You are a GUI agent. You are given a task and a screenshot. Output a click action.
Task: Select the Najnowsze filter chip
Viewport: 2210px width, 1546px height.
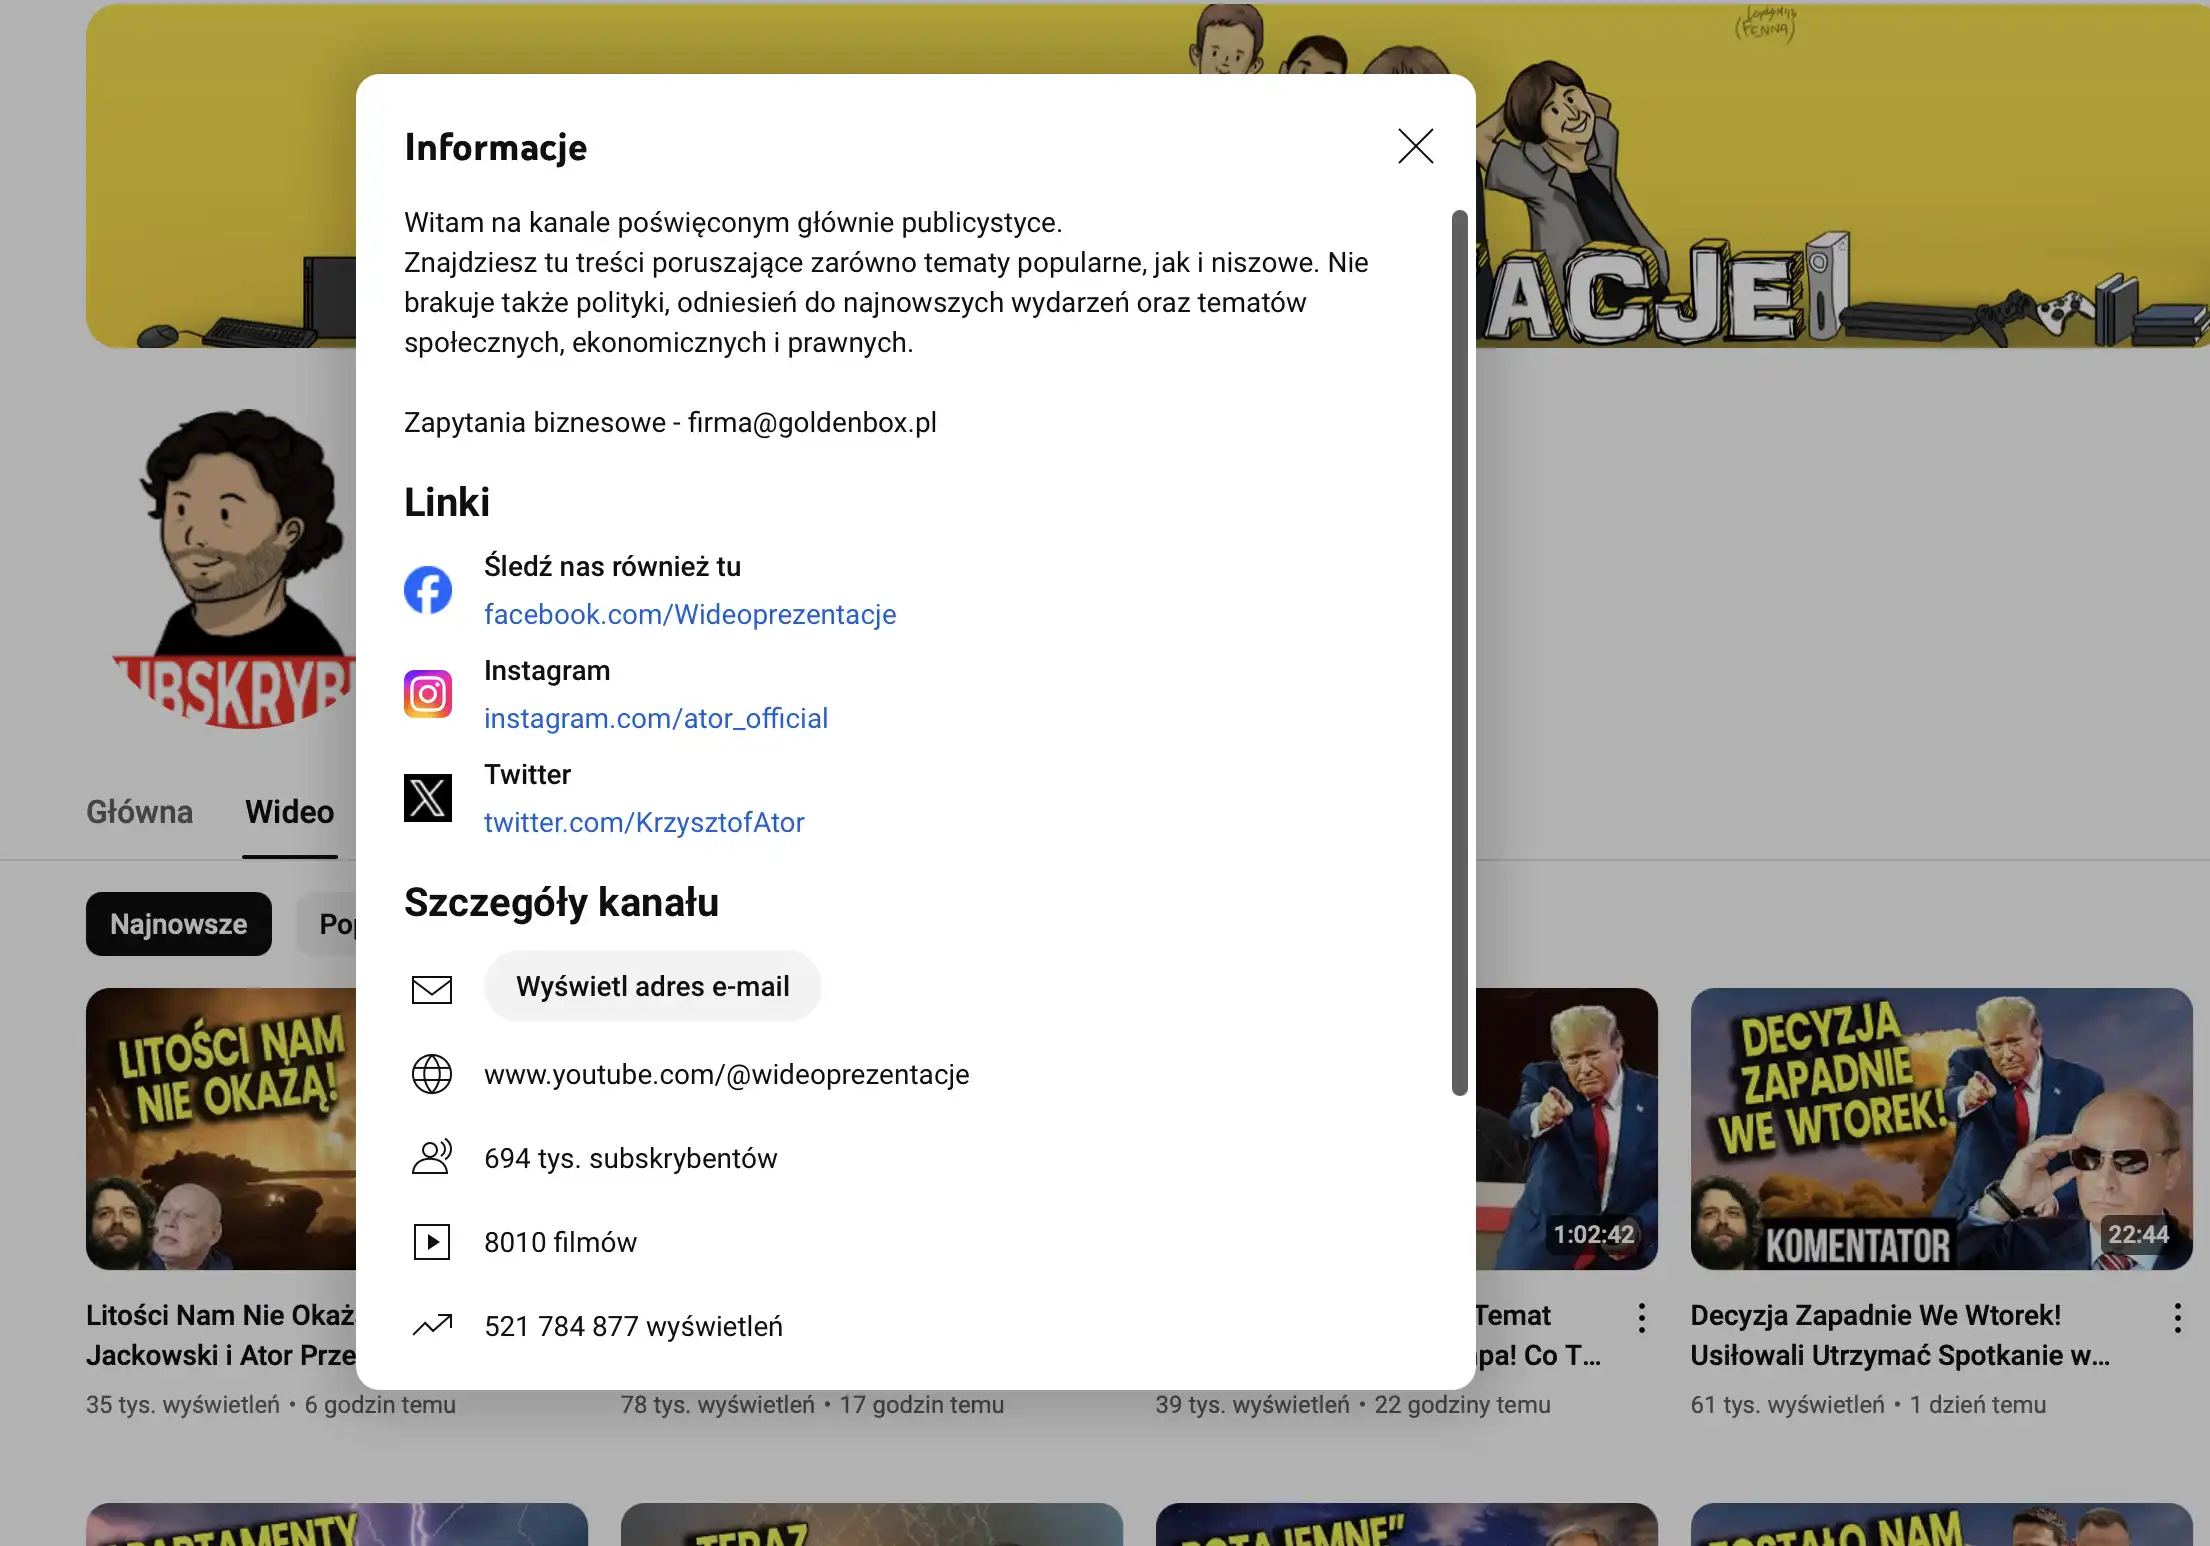[x=179, y=924]
